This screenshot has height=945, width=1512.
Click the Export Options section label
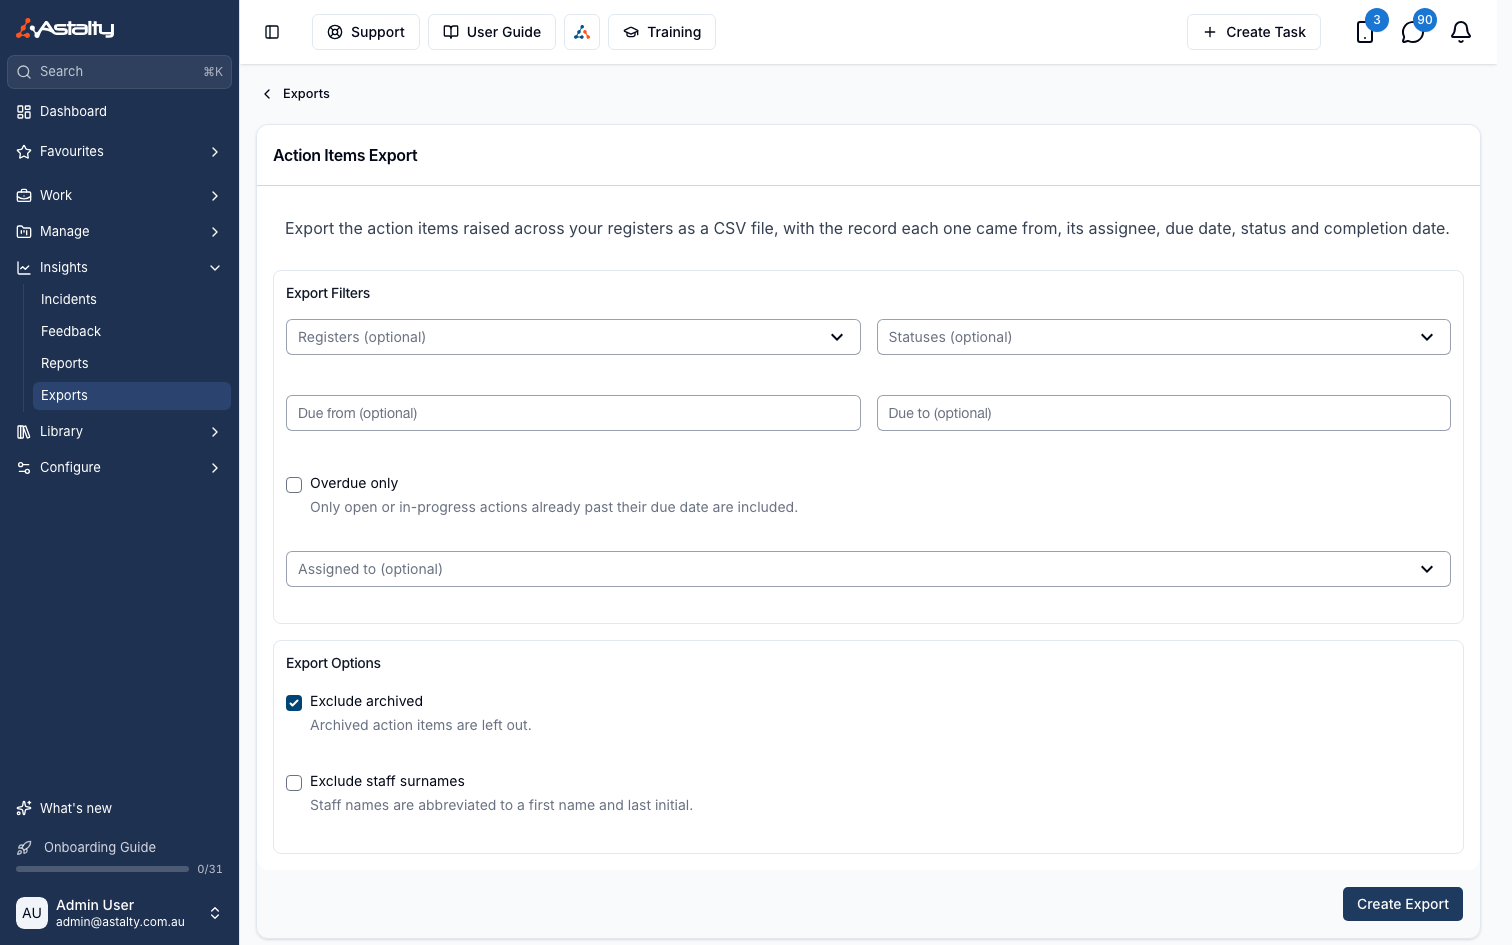(333, 663)
